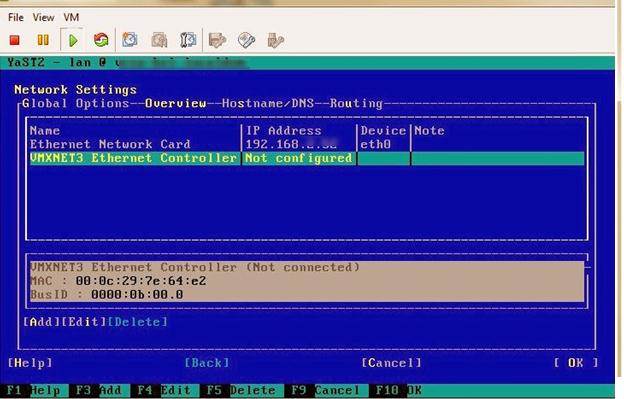Click the VMXNET3 (Not connected) details line
624x399 pixels.
[195, 267]
